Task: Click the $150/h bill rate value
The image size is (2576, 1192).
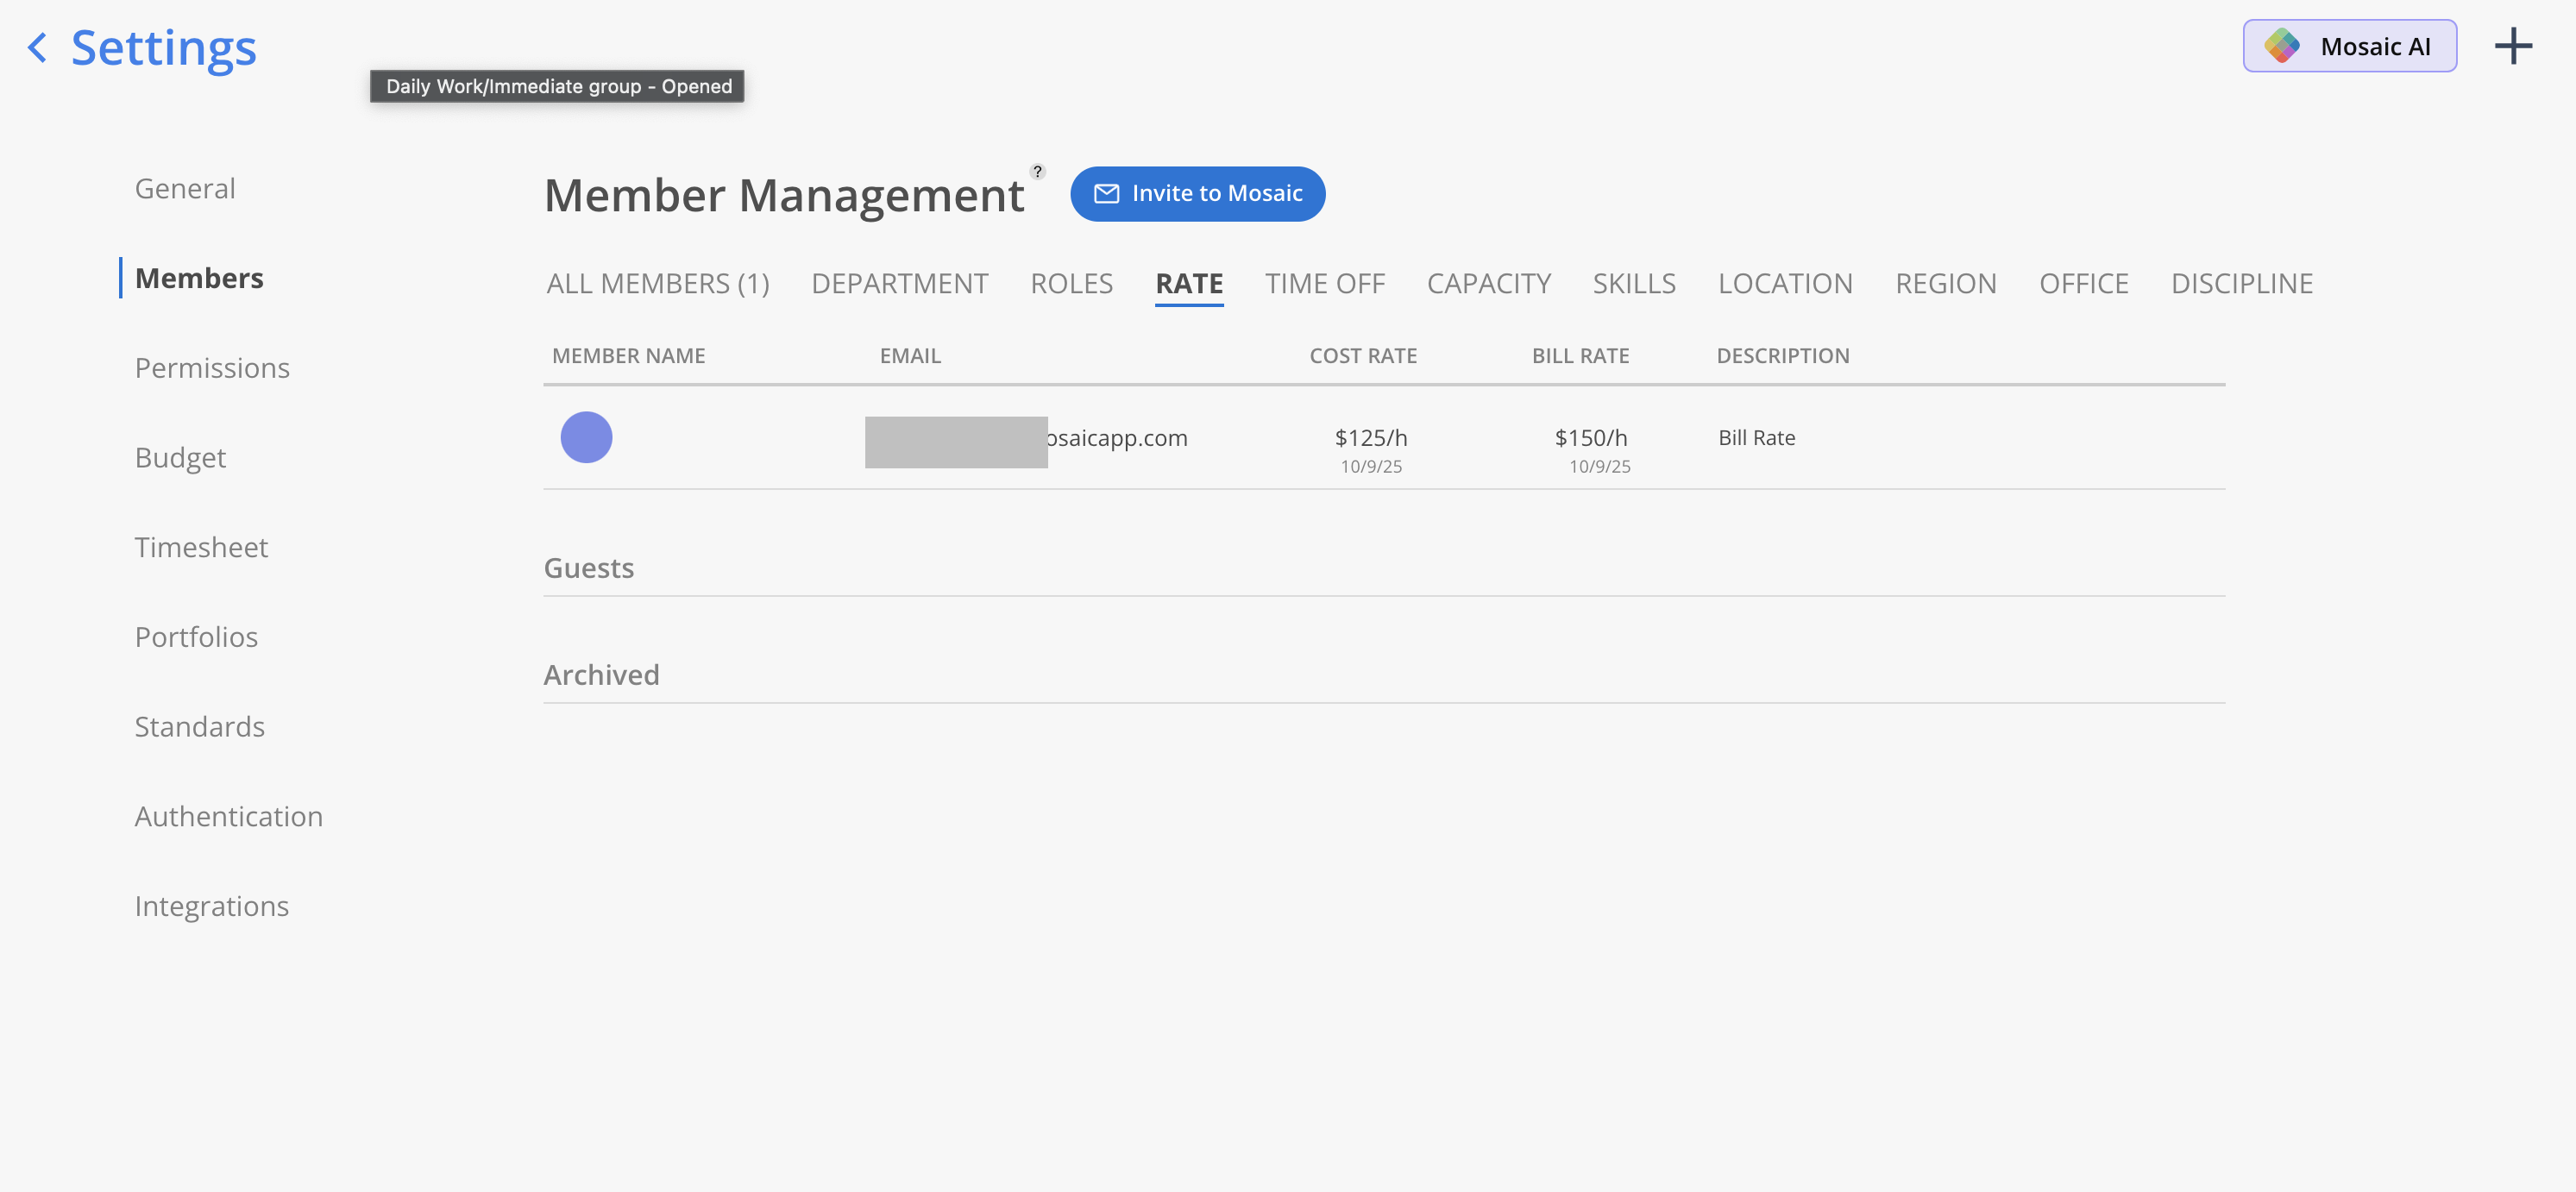Action: coord(1590,438)
